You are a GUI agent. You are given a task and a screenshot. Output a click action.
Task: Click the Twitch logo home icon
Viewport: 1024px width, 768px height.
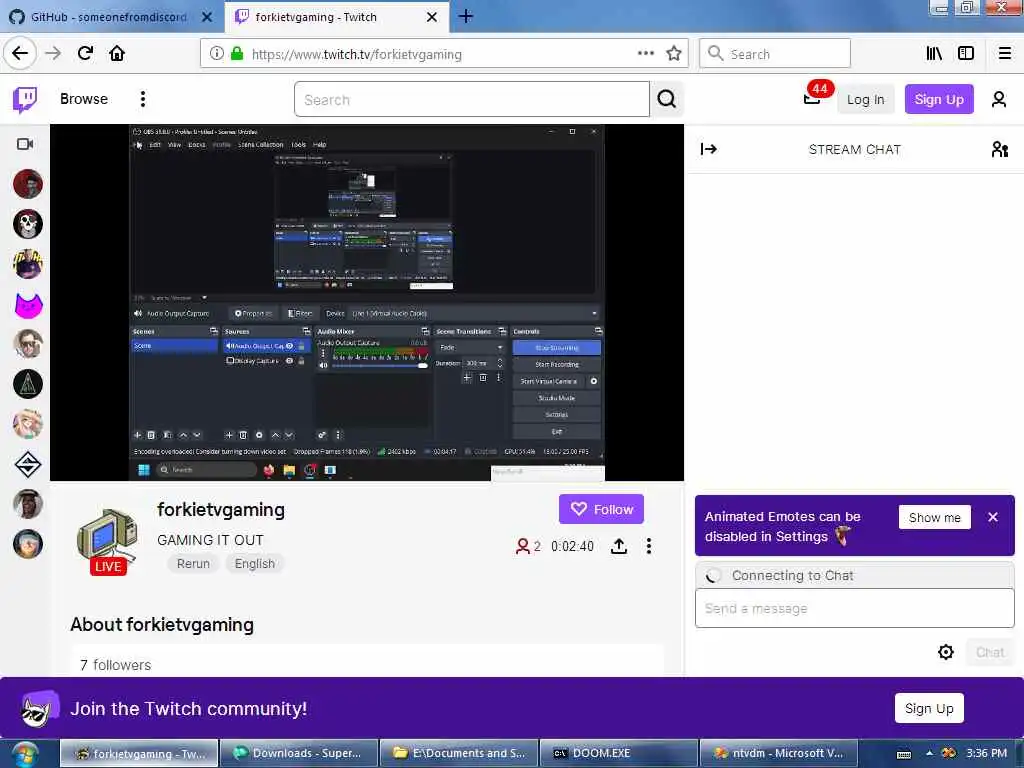25,99
